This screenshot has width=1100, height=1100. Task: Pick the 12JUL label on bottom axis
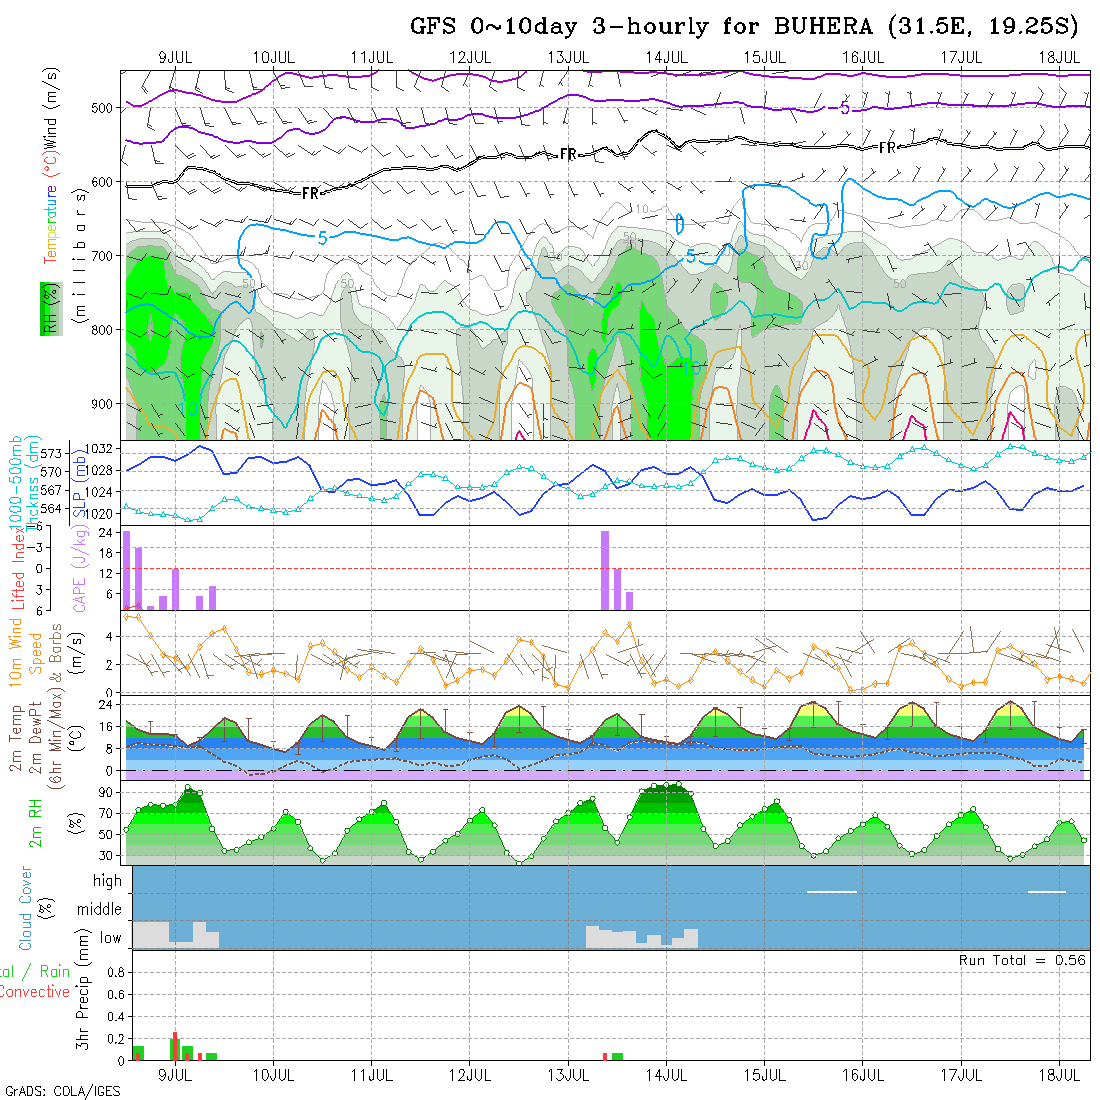pos(470,1075)
